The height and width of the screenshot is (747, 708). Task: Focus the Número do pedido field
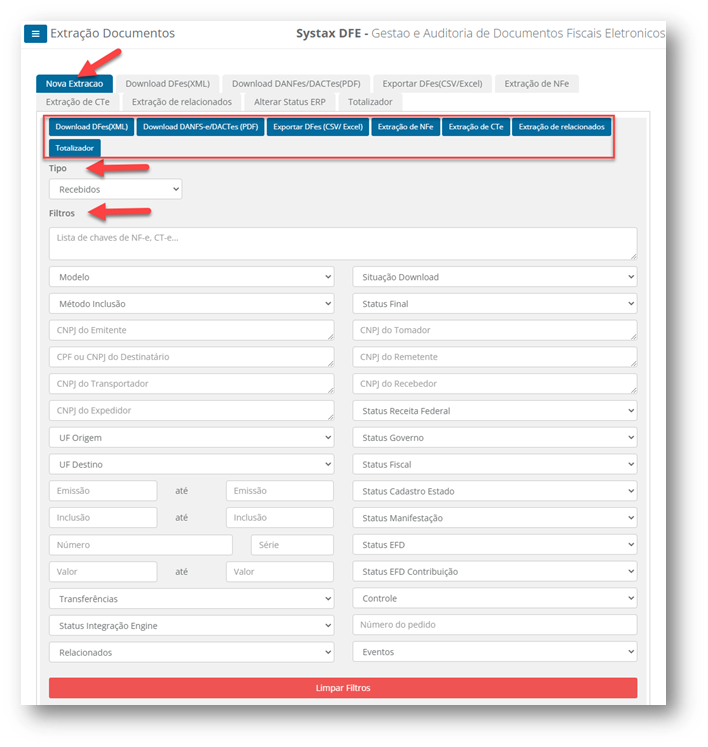click(495, 625)
